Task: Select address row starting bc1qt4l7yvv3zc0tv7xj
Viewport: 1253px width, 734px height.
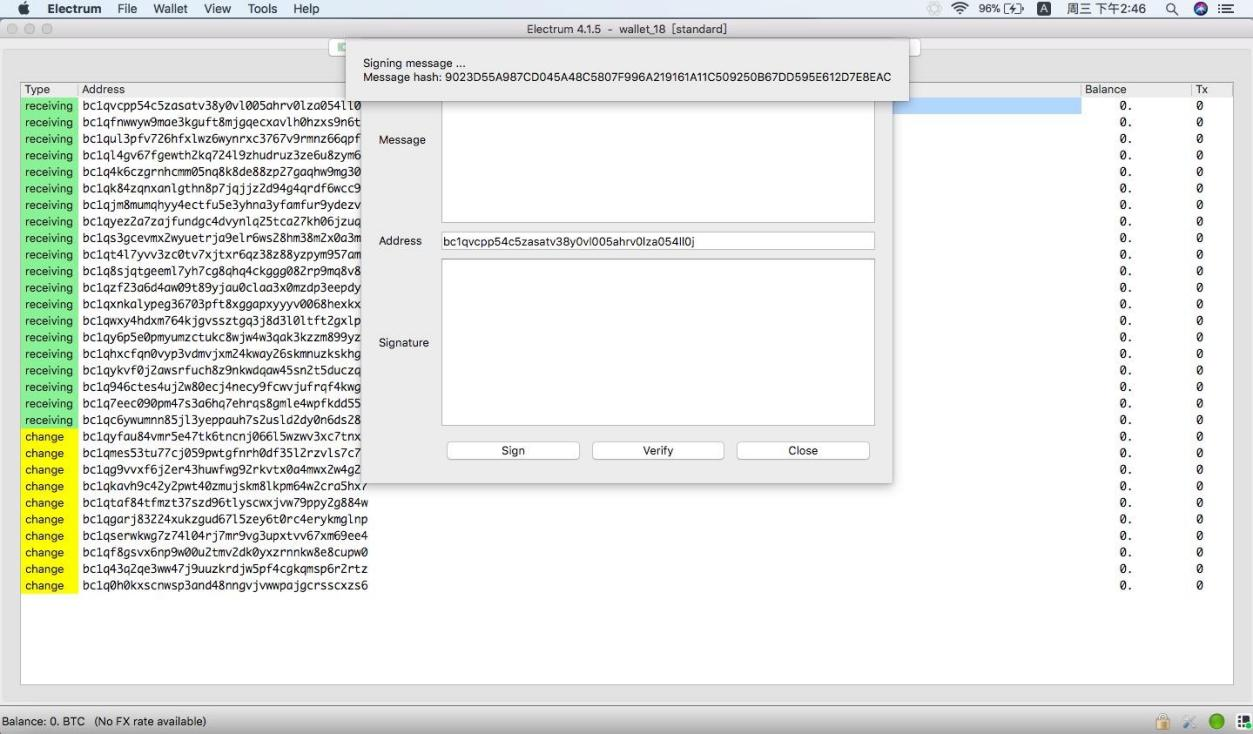Action: coord(221,254)
